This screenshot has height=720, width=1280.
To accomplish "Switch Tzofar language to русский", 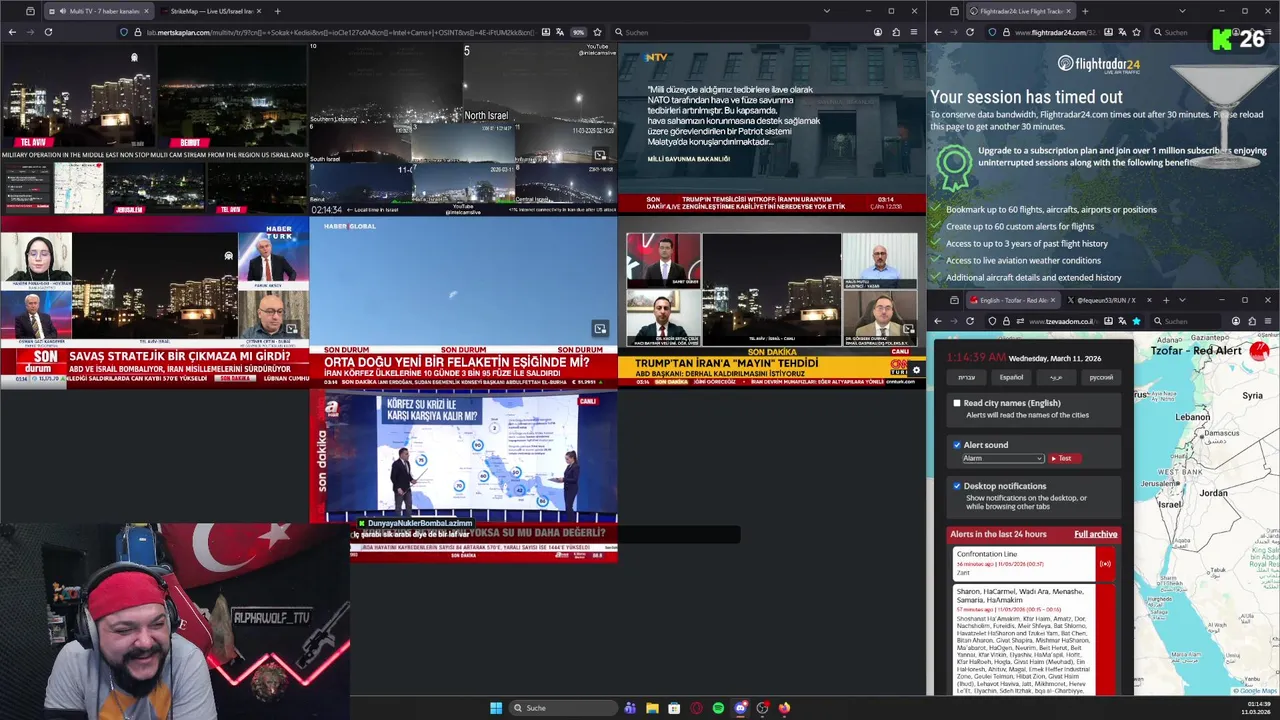I will [x=1101, y=377].
